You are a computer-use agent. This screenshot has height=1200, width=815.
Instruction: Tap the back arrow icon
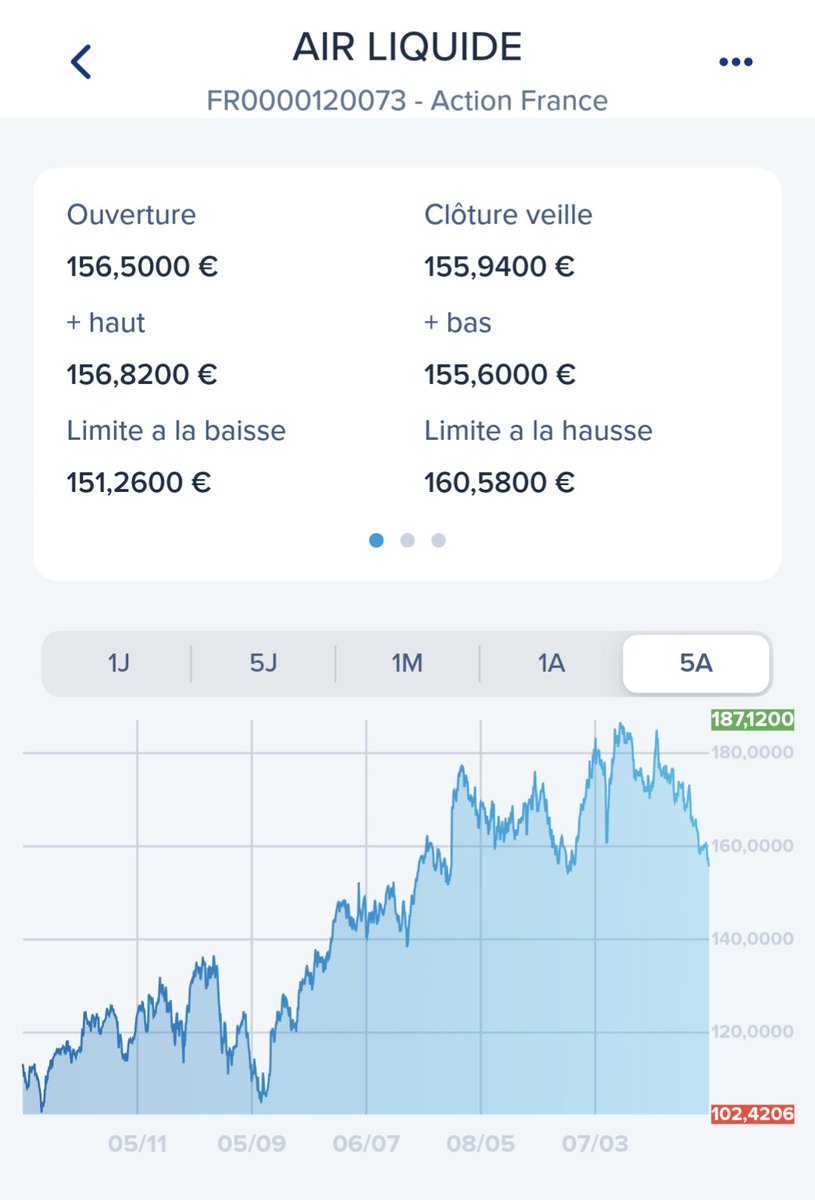tap(81, 62)
